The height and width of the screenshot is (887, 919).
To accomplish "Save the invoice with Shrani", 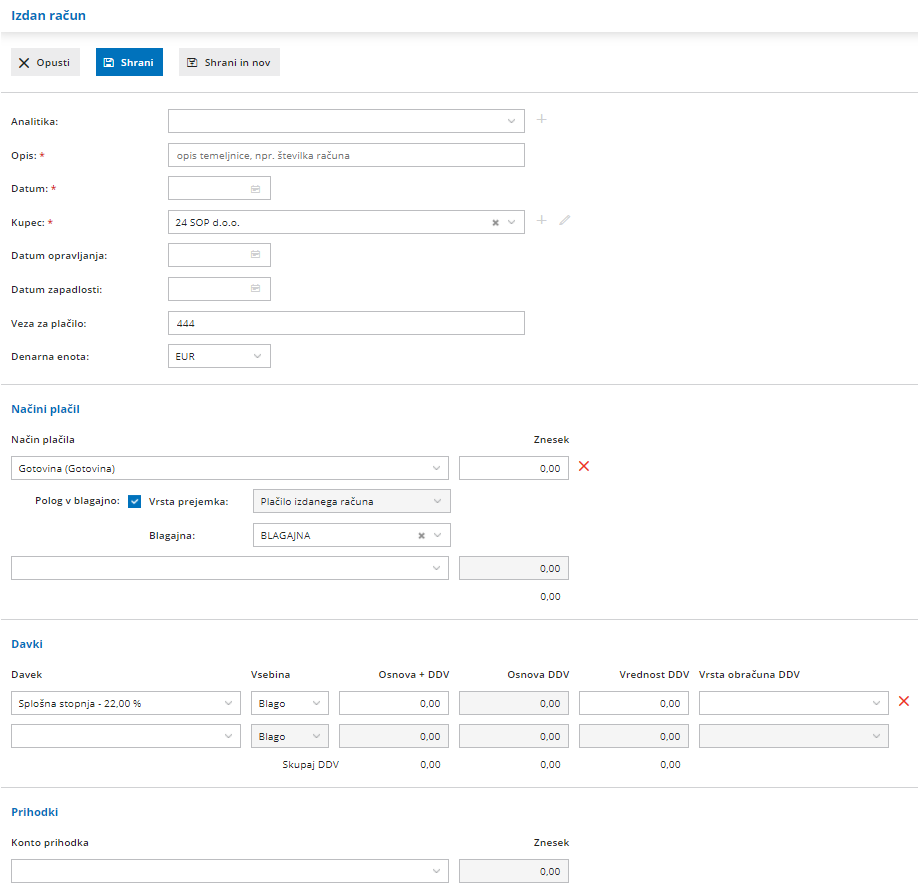I will (129, 62).
